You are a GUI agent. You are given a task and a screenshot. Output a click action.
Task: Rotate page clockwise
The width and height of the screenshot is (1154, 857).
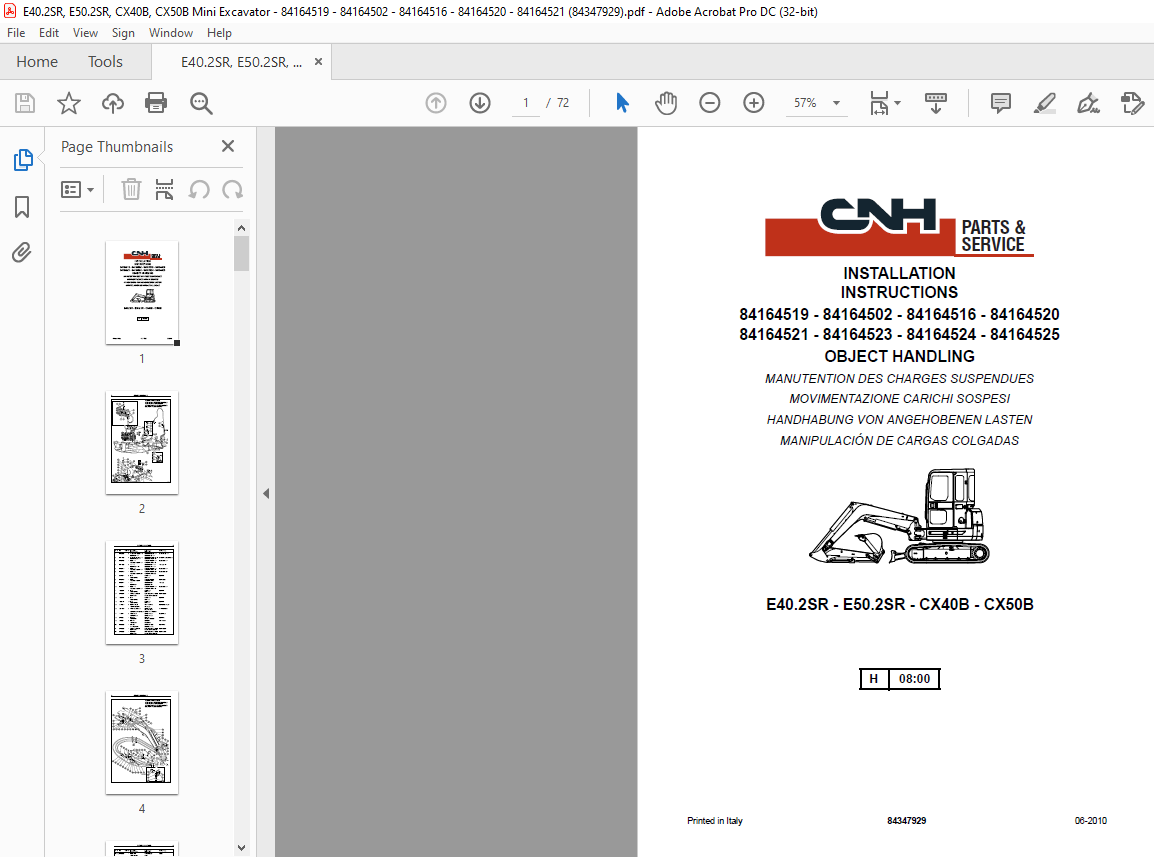pos(233,190)
